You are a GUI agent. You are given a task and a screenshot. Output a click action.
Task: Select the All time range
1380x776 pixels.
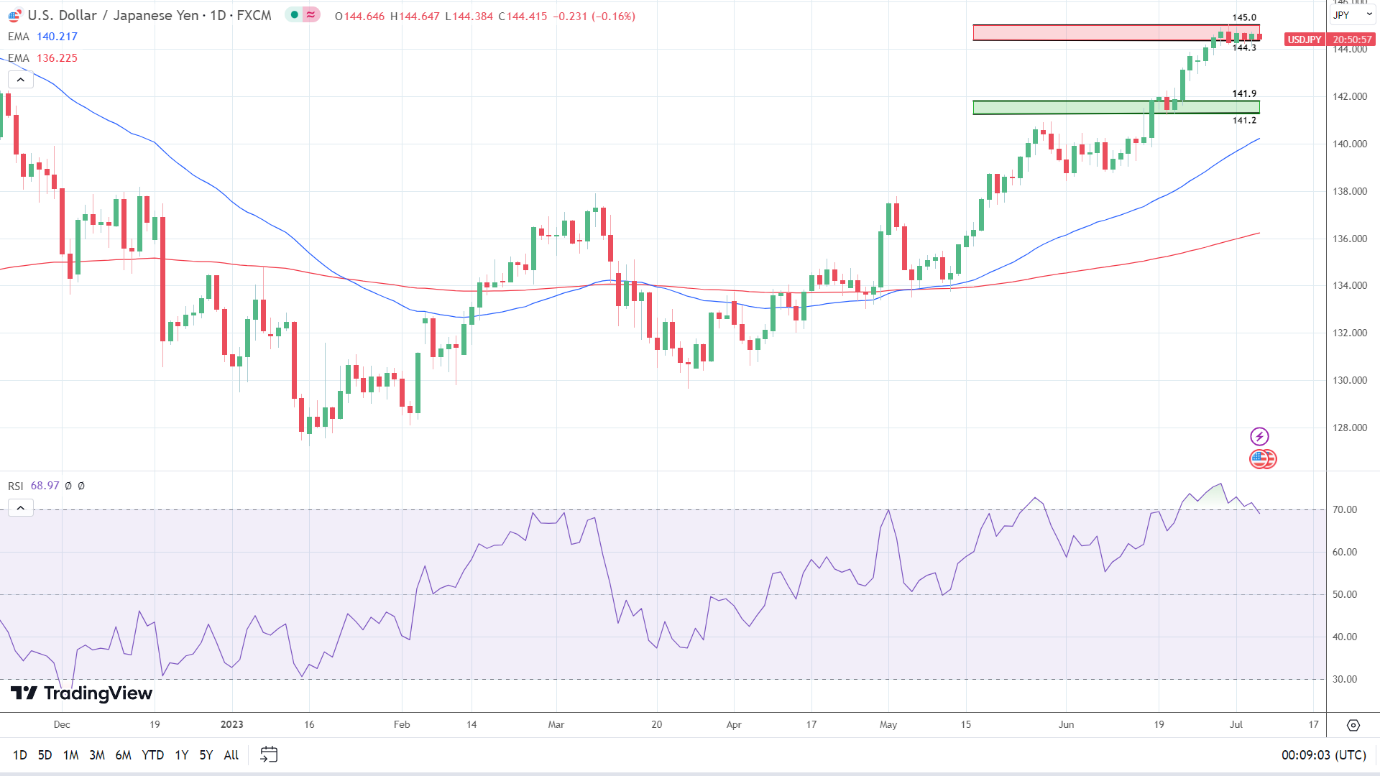point(231,755)
